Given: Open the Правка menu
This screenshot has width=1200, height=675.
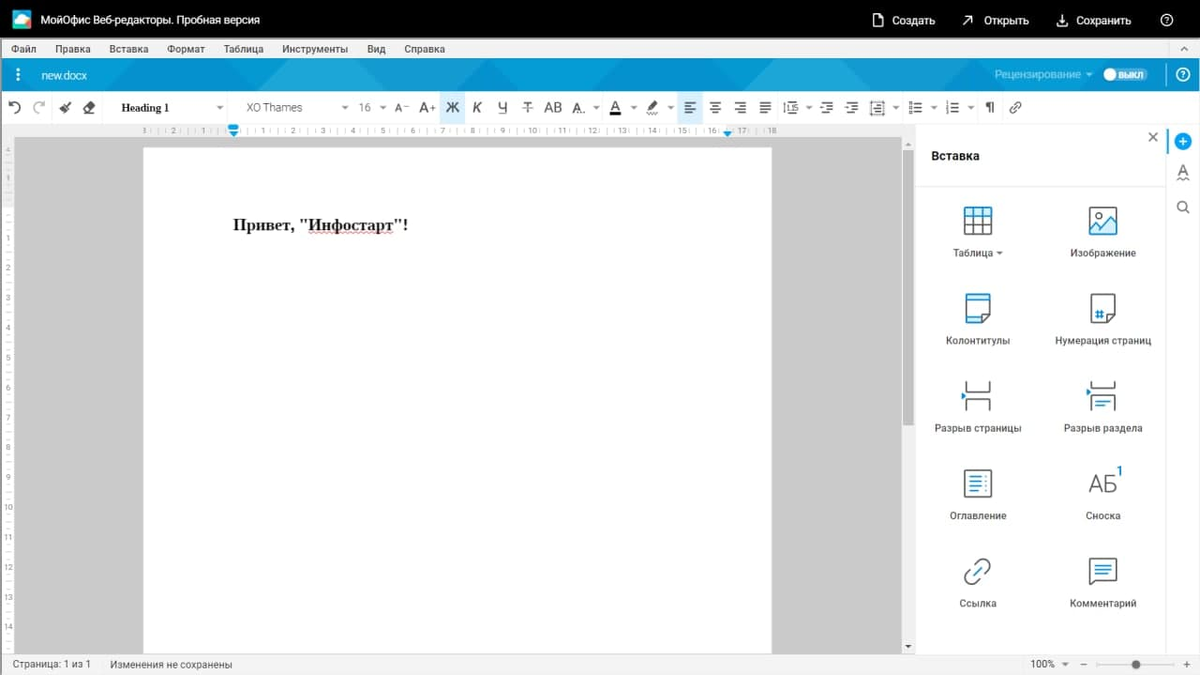Looking at the screenshot, I should 73,49.
